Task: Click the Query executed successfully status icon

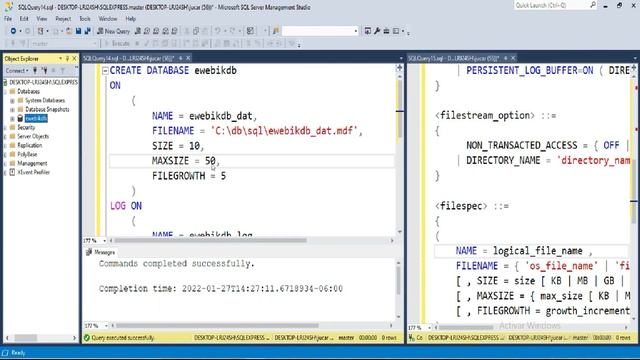Action: pyautogui.click(x=87, y=338)
